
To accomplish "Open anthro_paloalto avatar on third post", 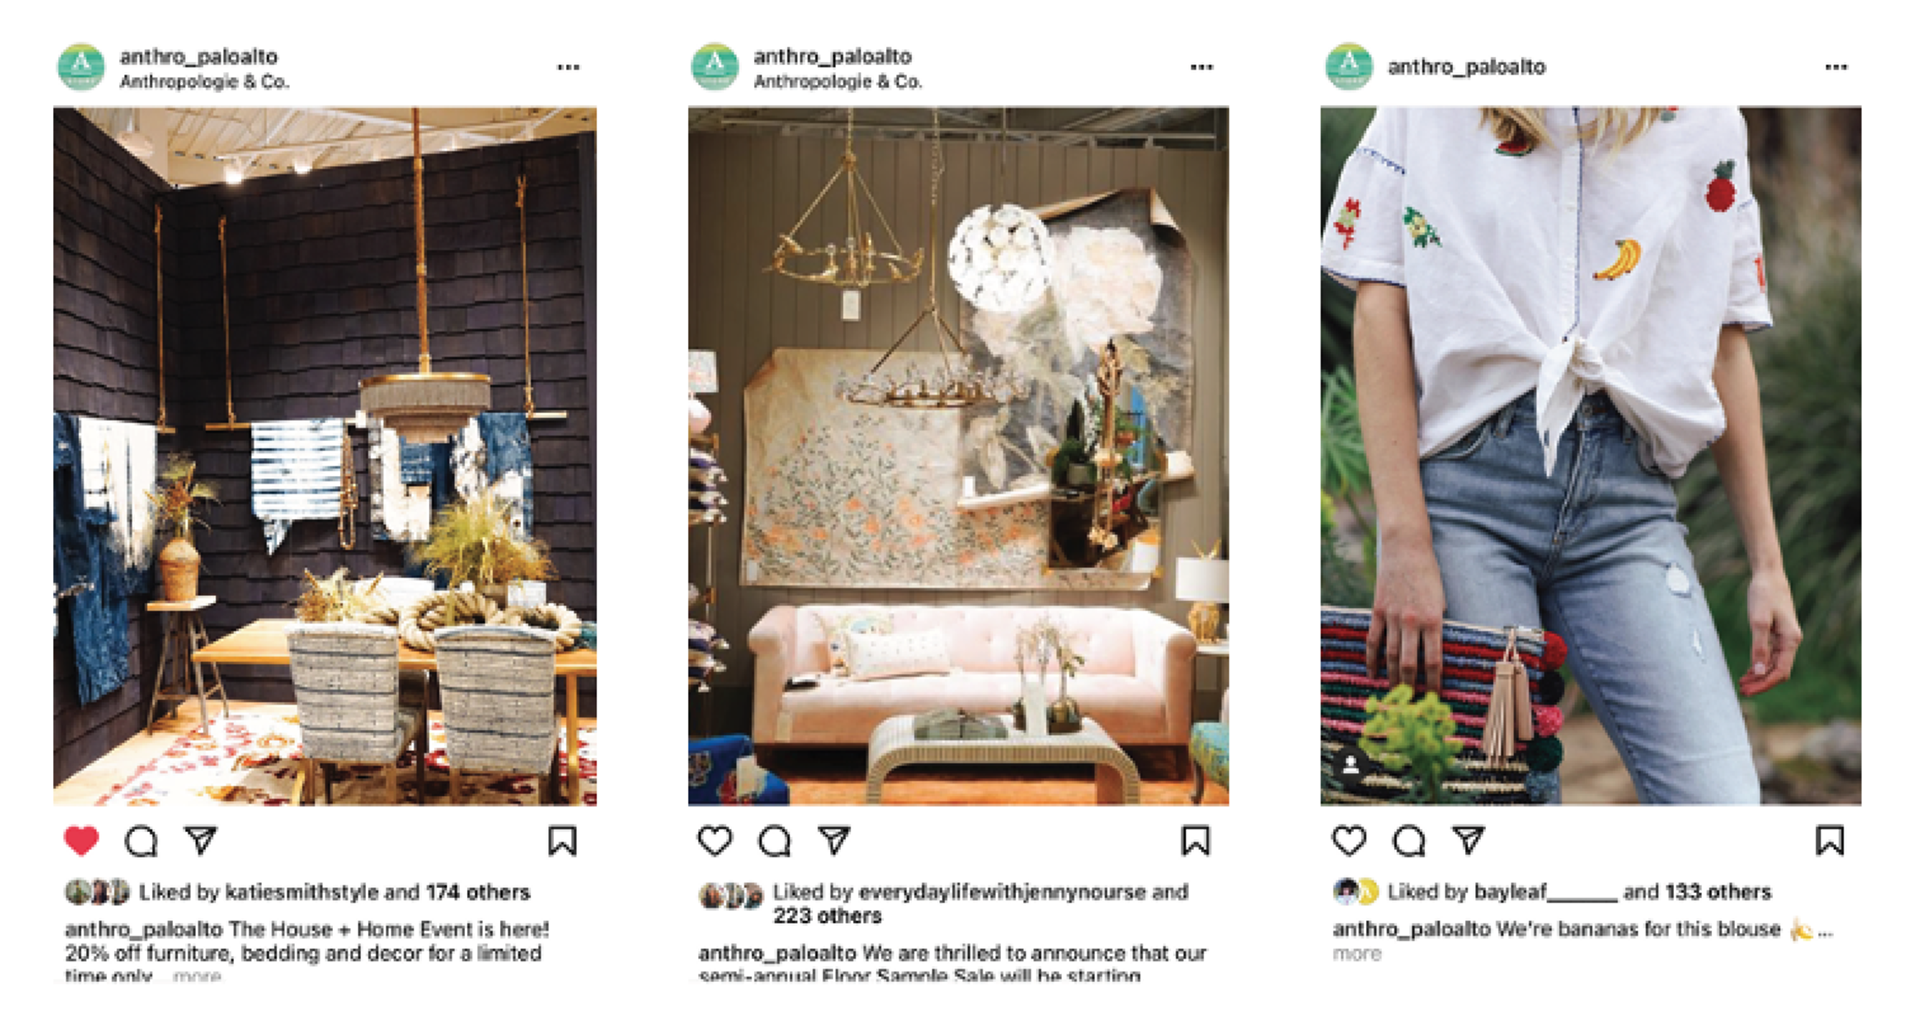I will (x=1349, y=67).
